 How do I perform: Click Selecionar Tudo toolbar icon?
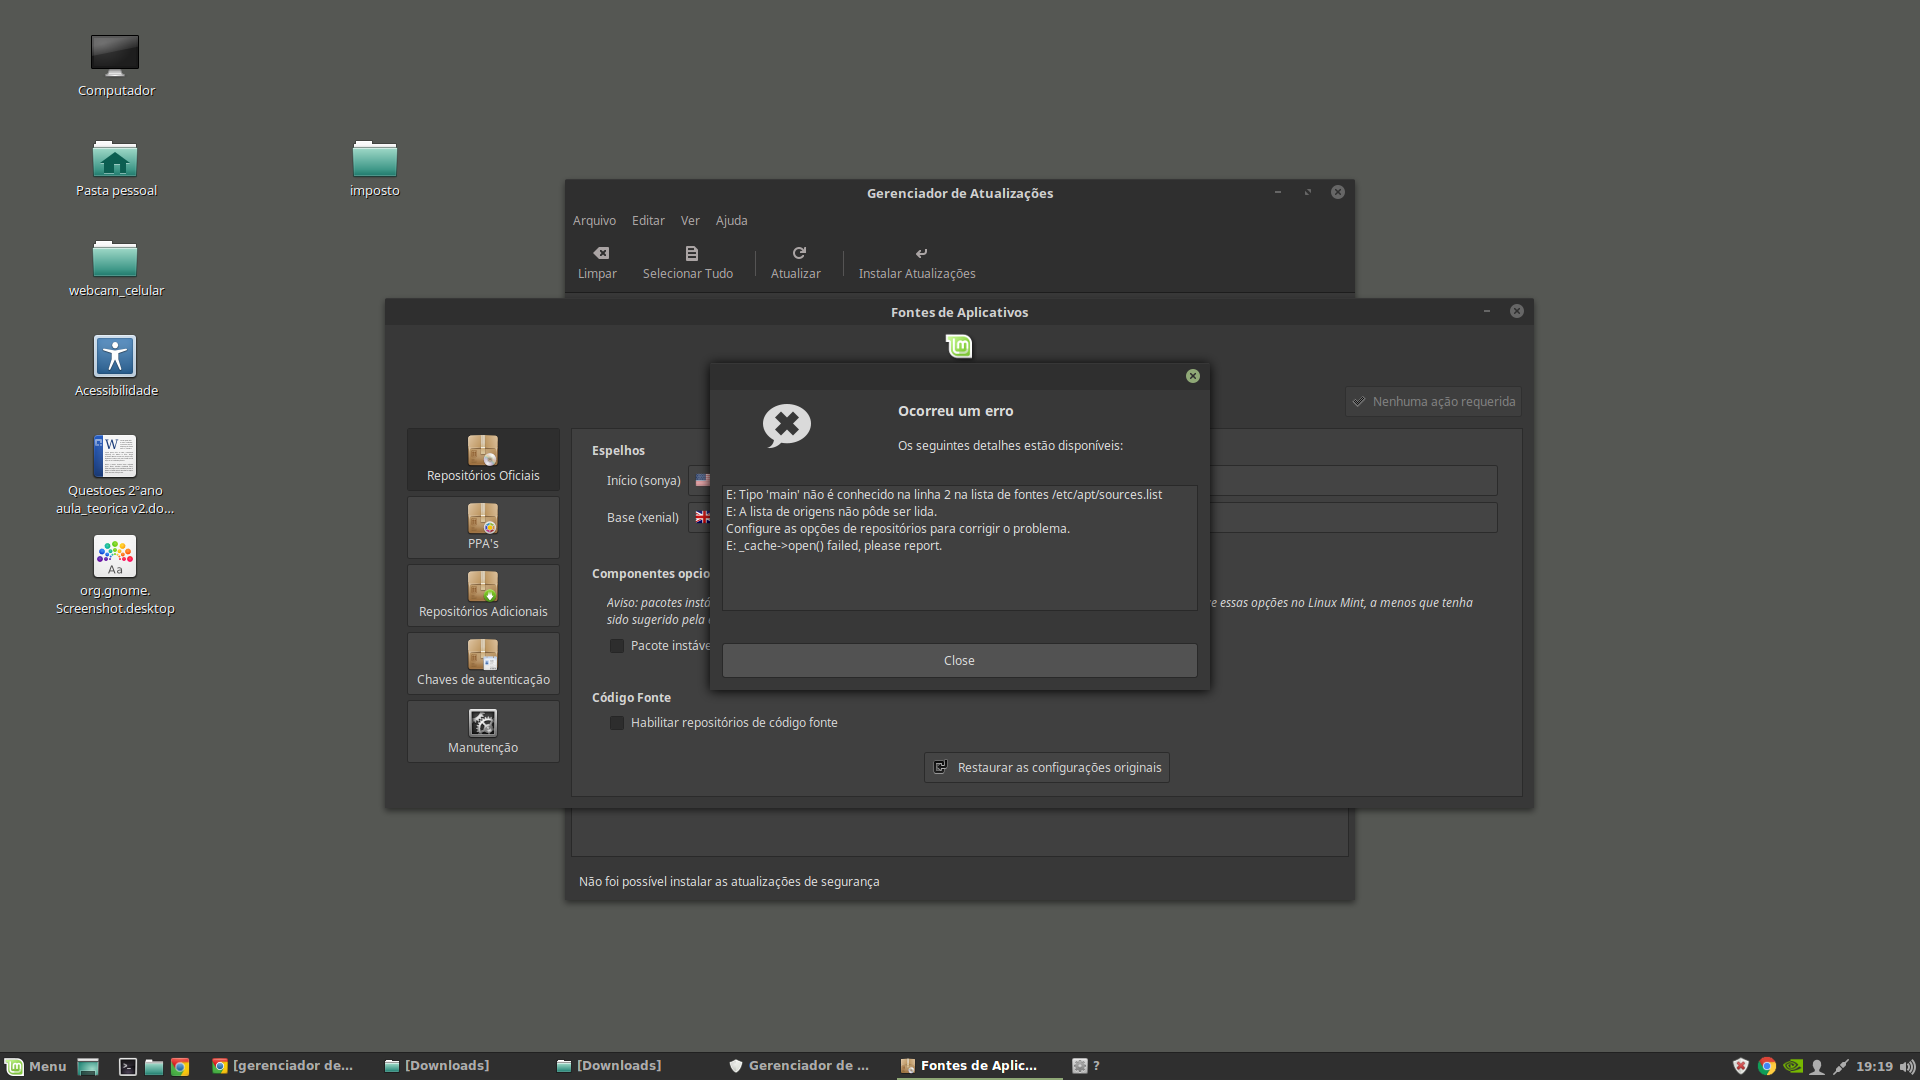pos(688,263)
